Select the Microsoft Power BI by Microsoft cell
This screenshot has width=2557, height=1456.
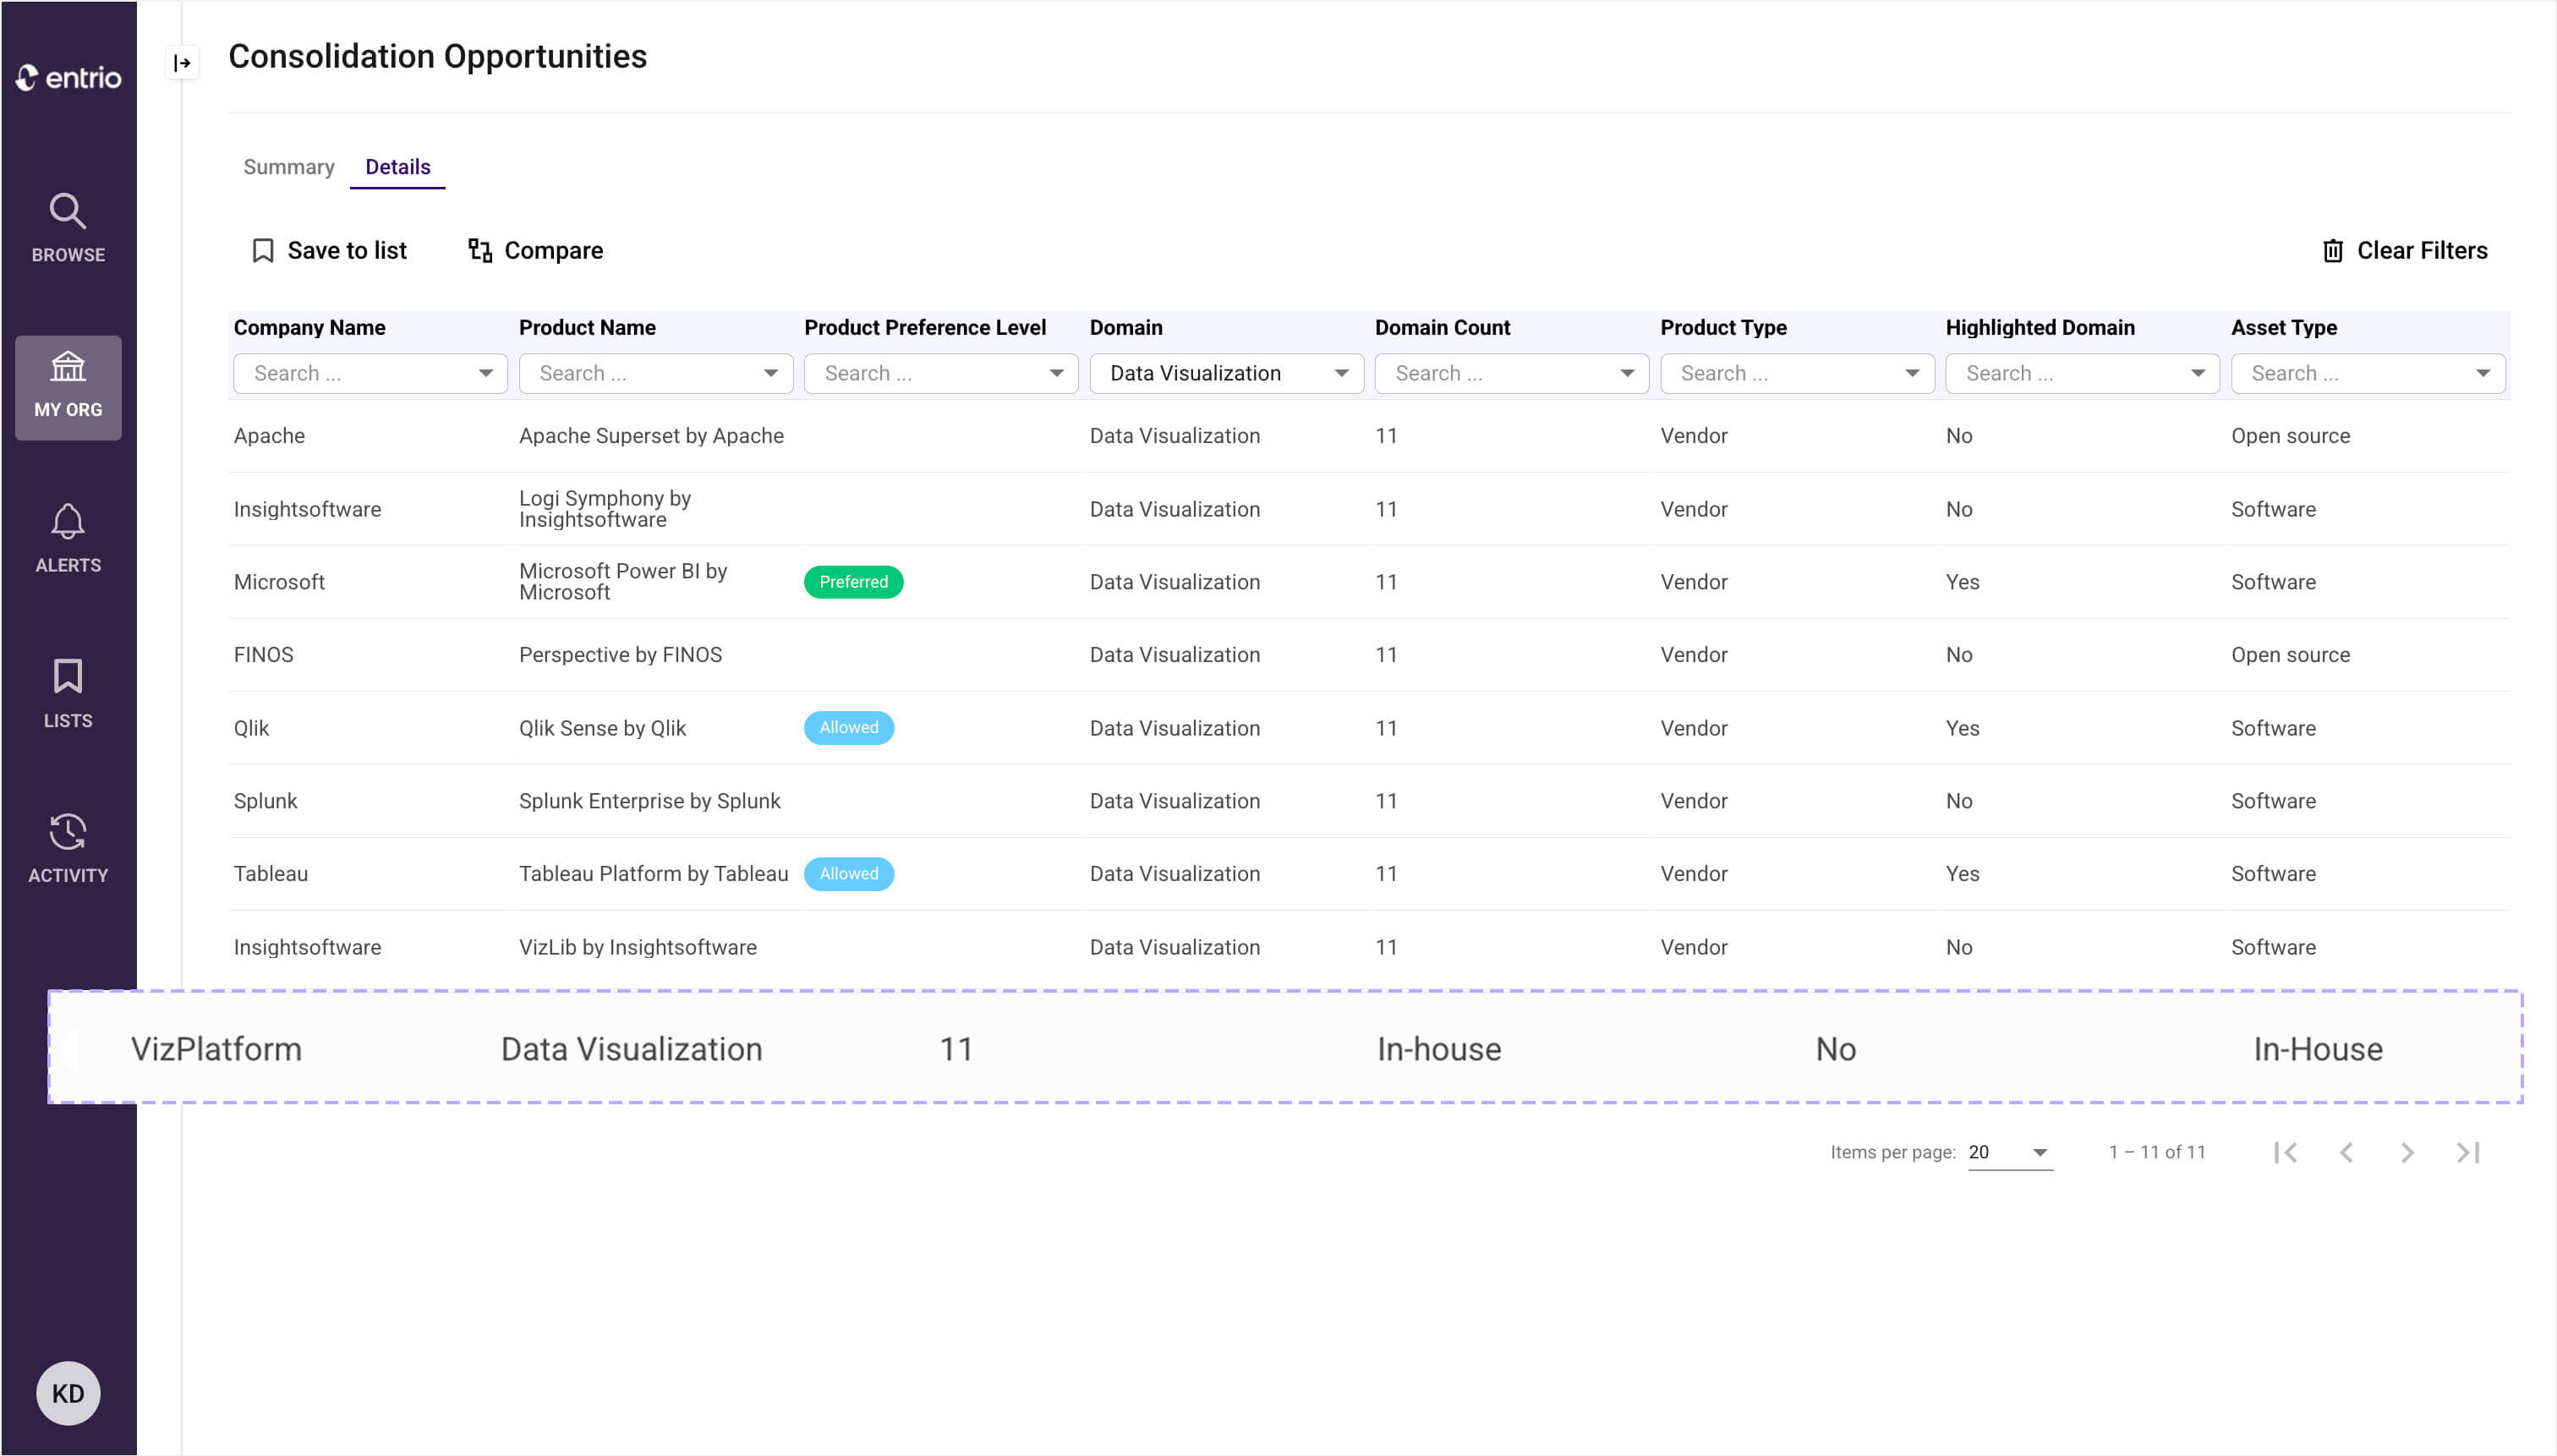coord(622,582)
